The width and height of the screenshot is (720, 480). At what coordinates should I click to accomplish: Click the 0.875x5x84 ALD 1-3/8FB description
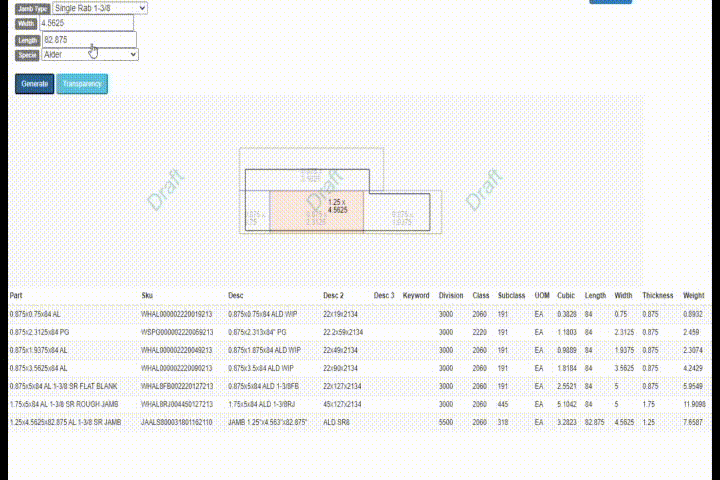click(x=264, y=386)
